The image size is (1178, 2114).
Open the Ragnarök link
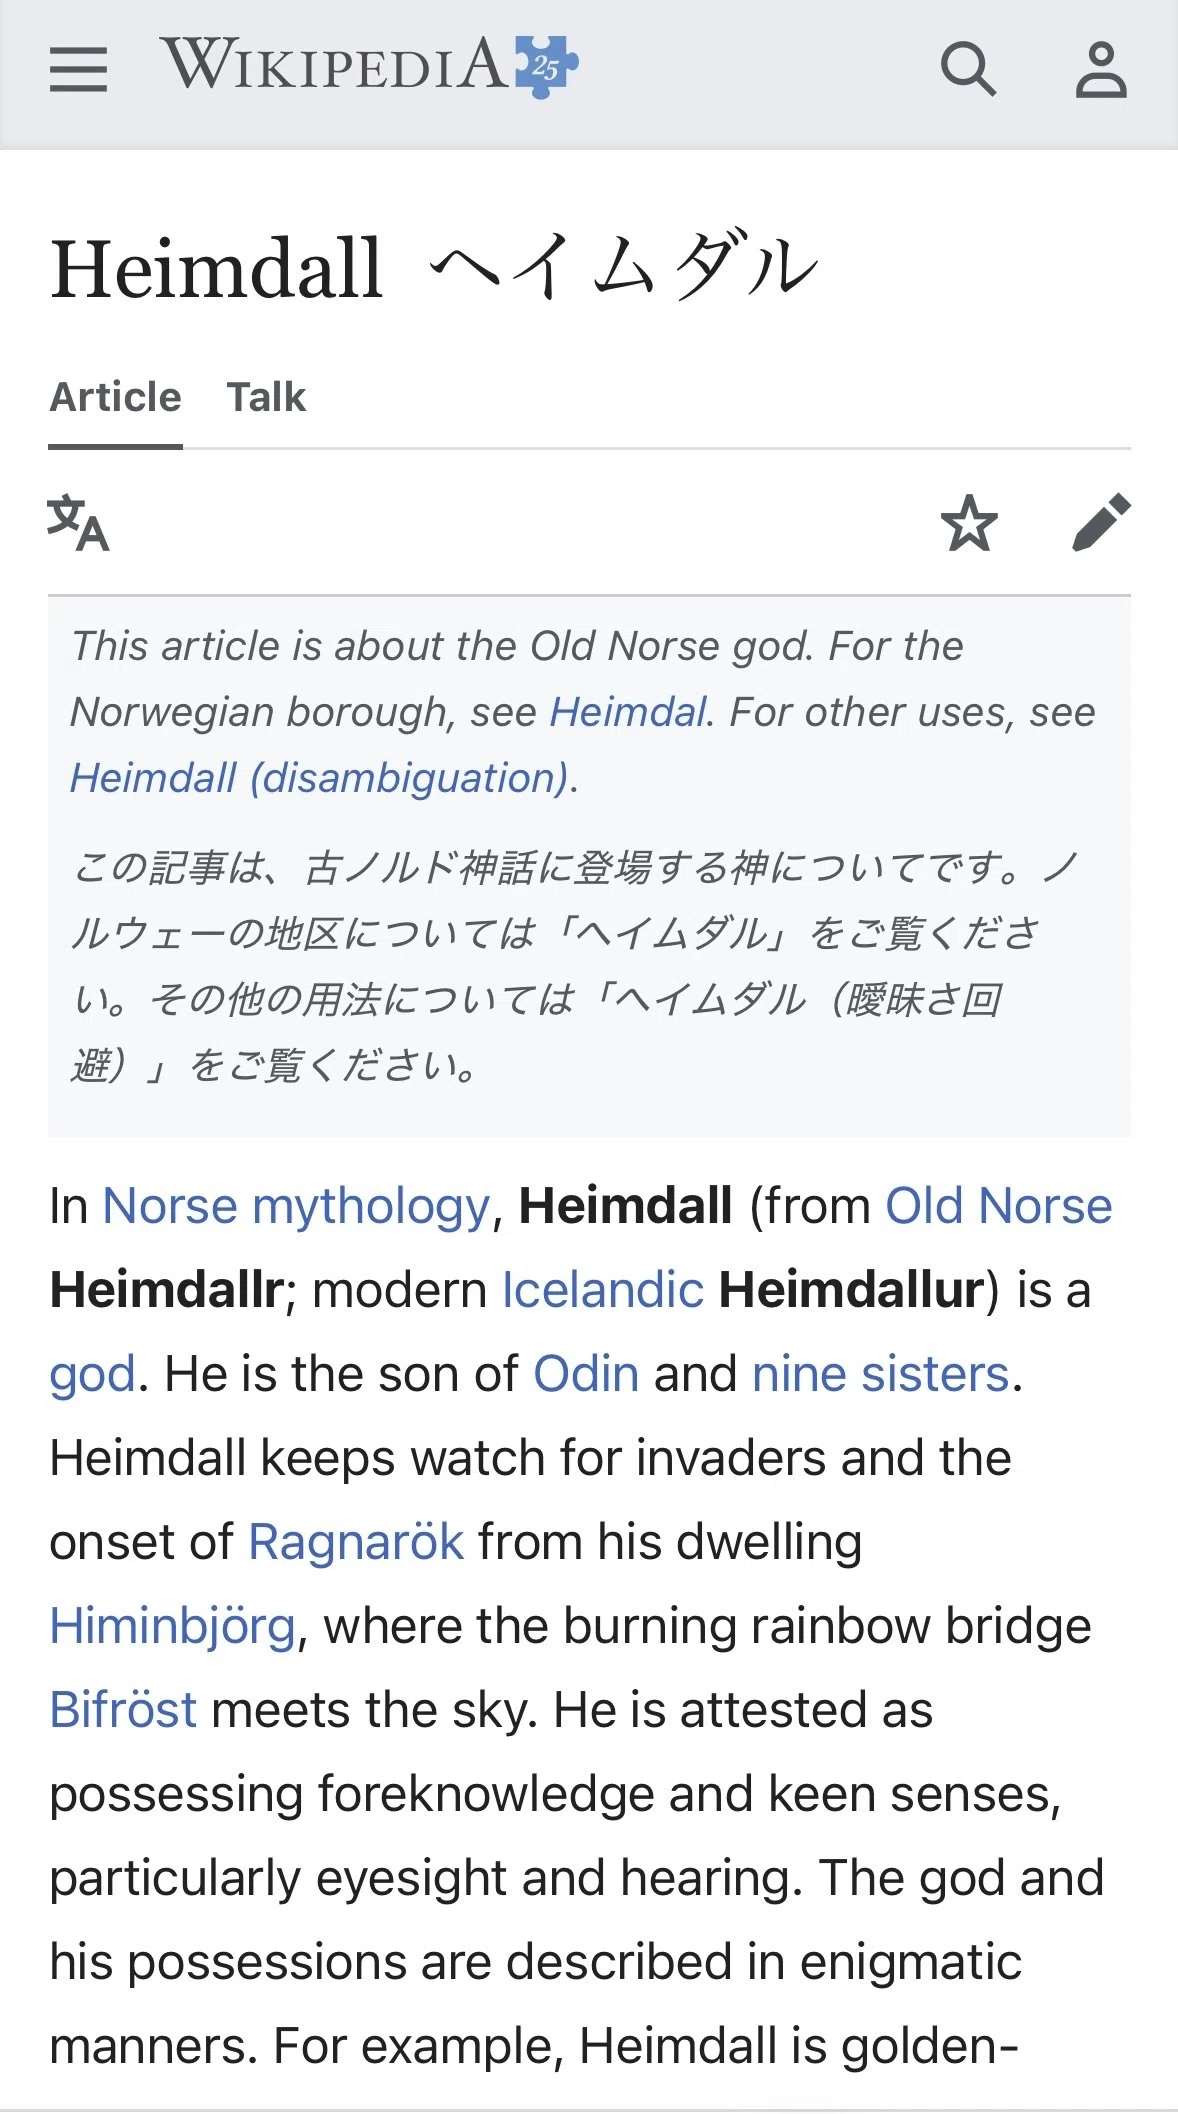point(356,1543)
